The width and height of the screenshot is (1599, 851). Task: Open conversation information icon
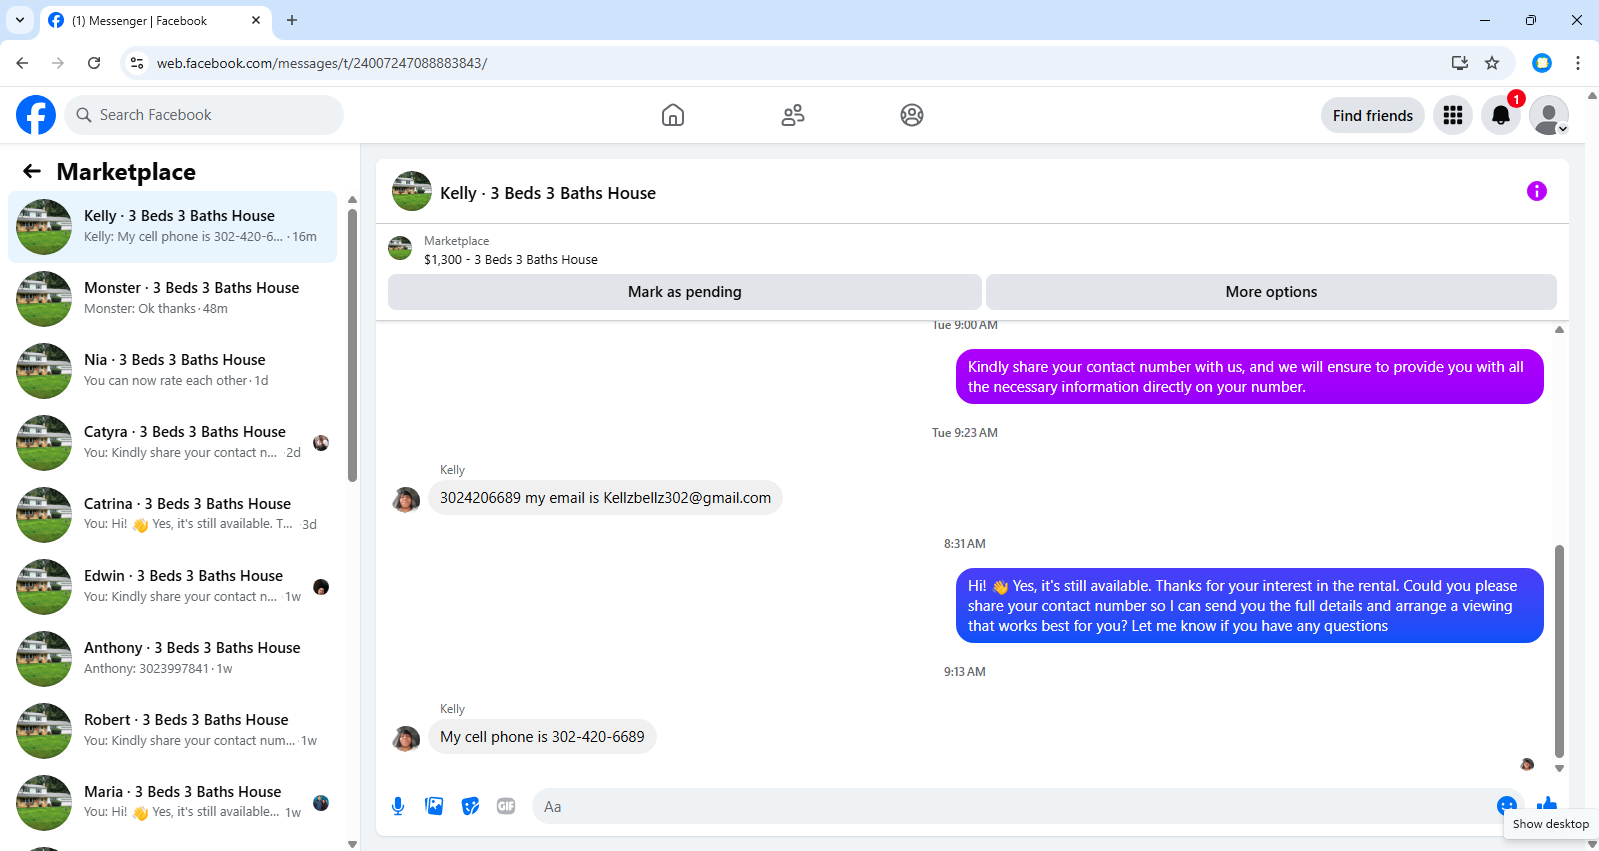[x=1537, y=191]
